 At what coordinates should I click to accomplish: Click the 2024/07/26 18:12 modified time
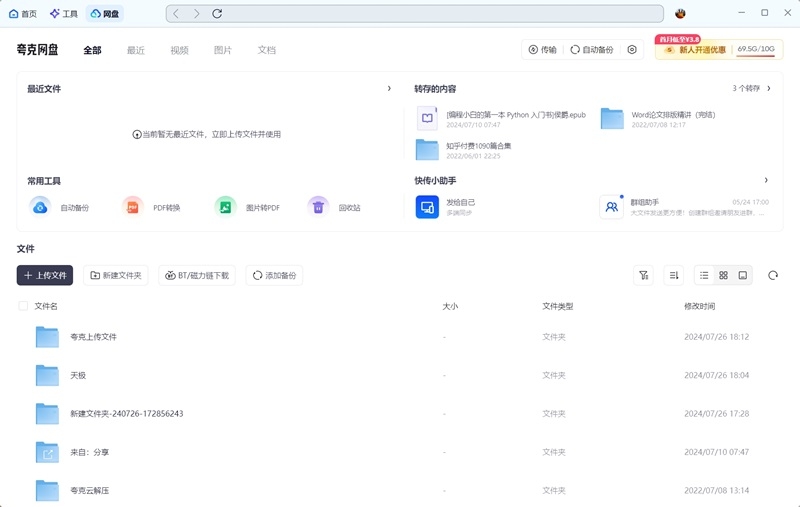point(716,337)
